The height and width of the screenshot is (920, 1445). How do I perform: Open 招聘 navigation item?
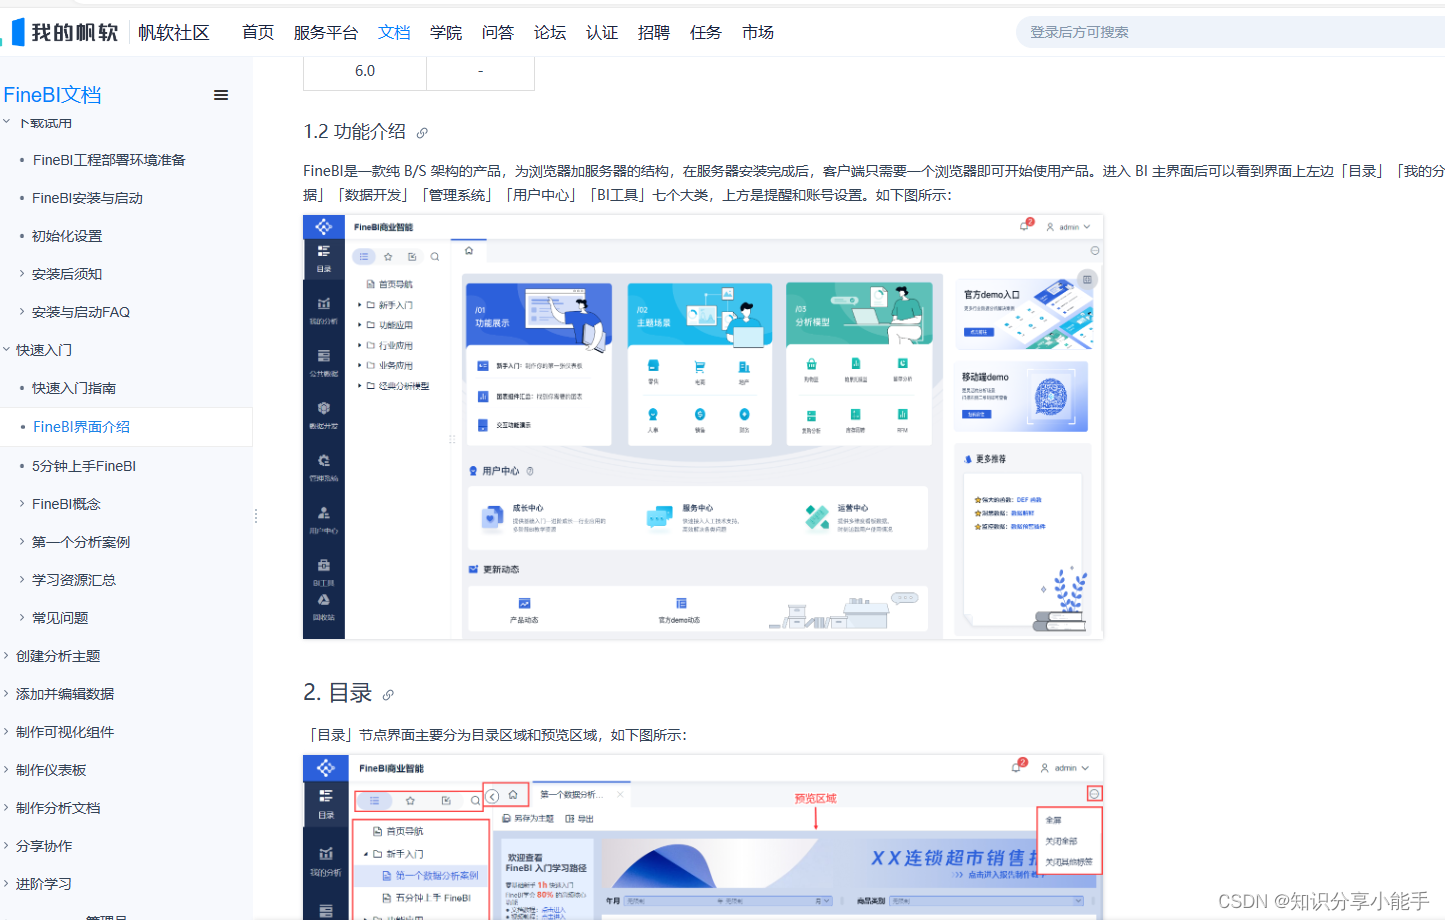click(654, 32)
